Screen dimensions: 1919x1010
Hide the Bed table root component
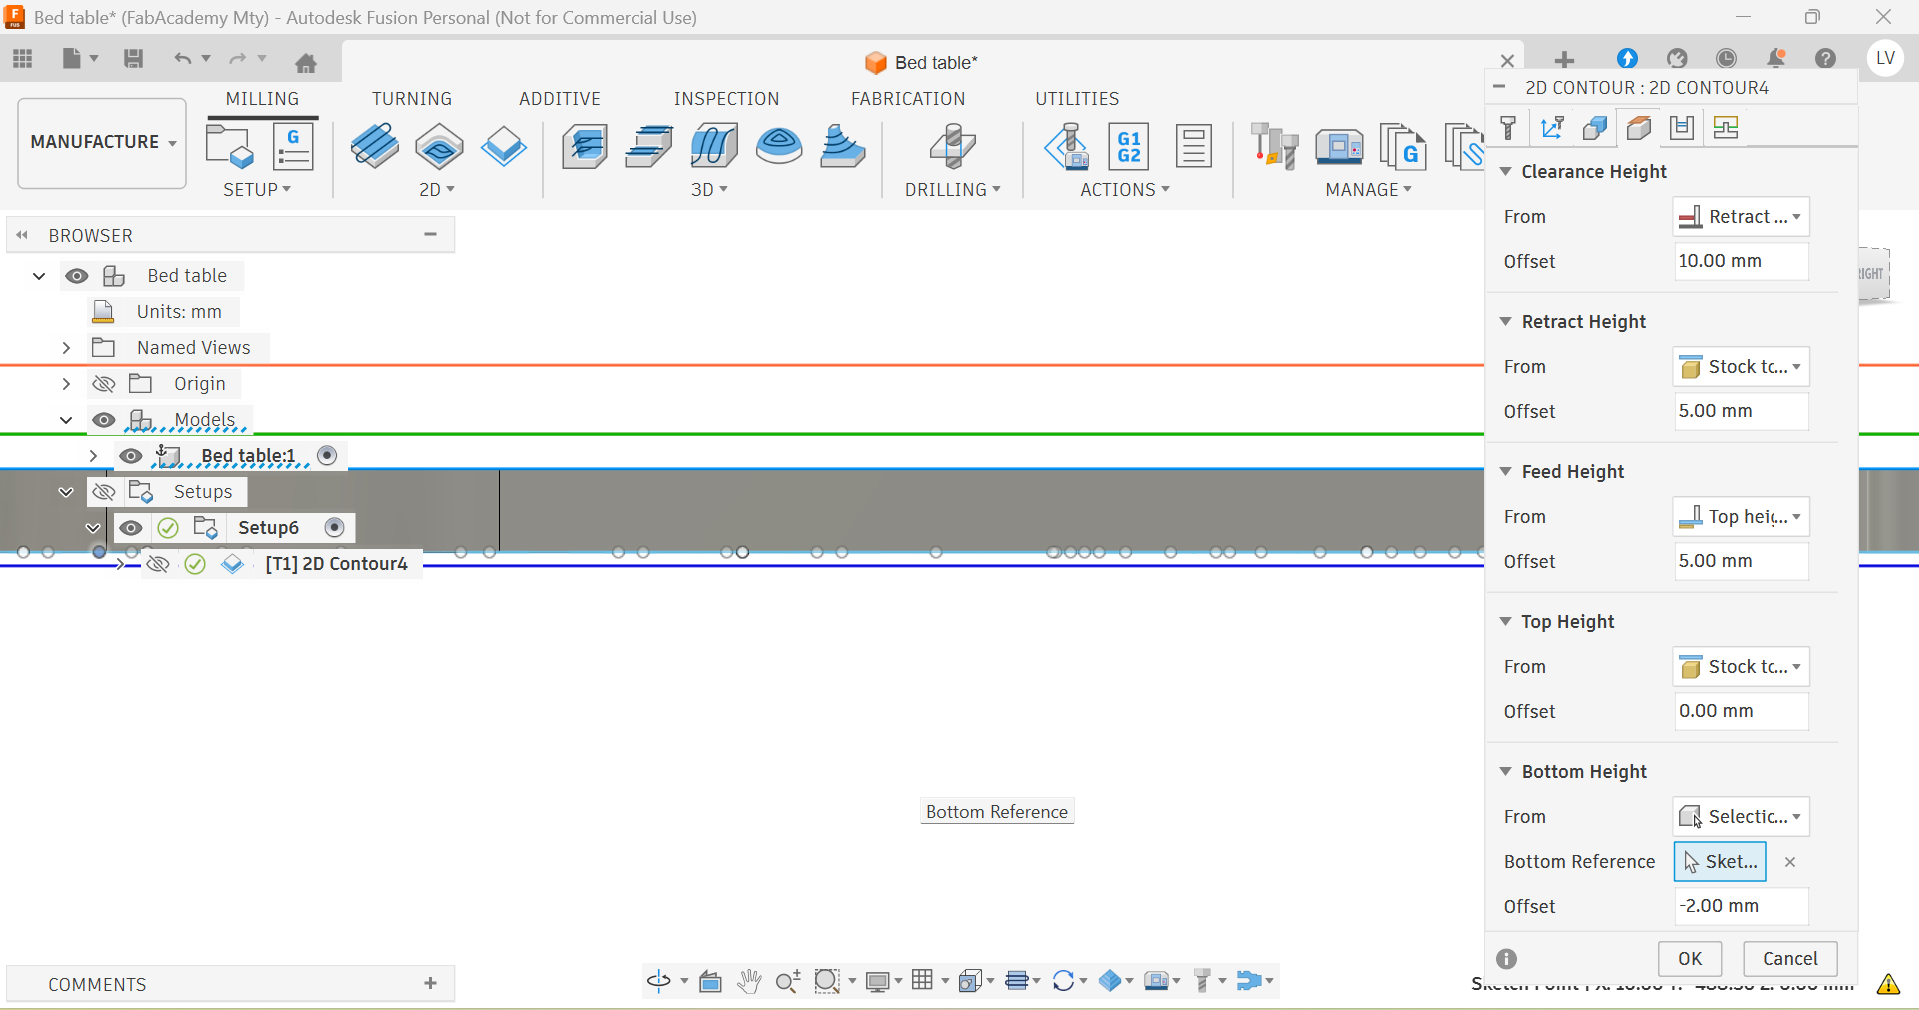pyautogui.click(x=77, y=276)
